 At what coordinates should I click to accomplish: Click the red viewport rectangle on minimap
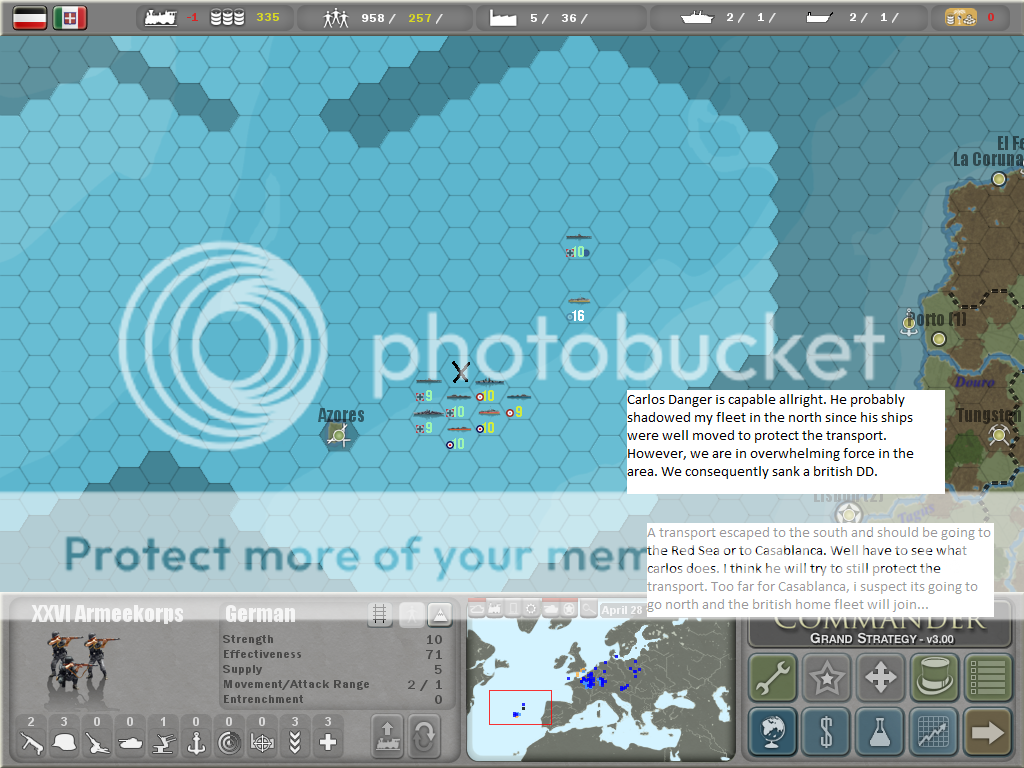coord(520,707)
